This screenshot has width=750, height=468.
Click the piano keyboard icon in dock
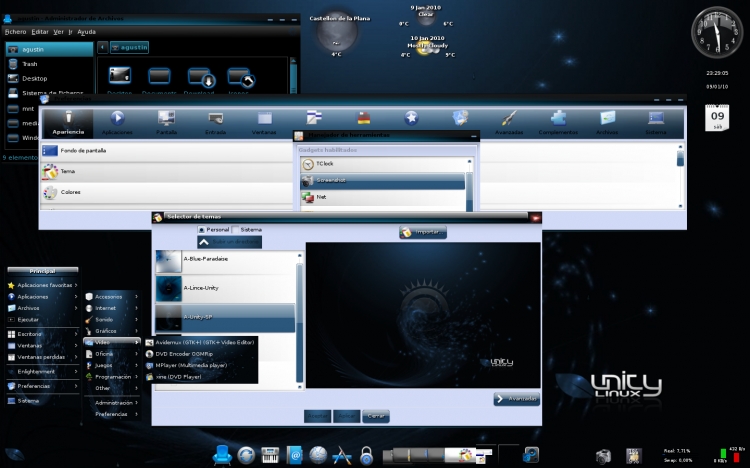pos(270,456)
